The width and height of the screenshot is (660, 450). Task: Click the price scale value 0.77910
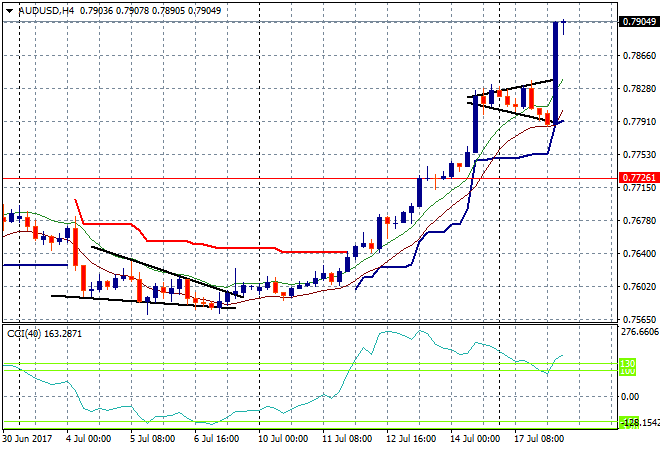click(x=639, y=122)
